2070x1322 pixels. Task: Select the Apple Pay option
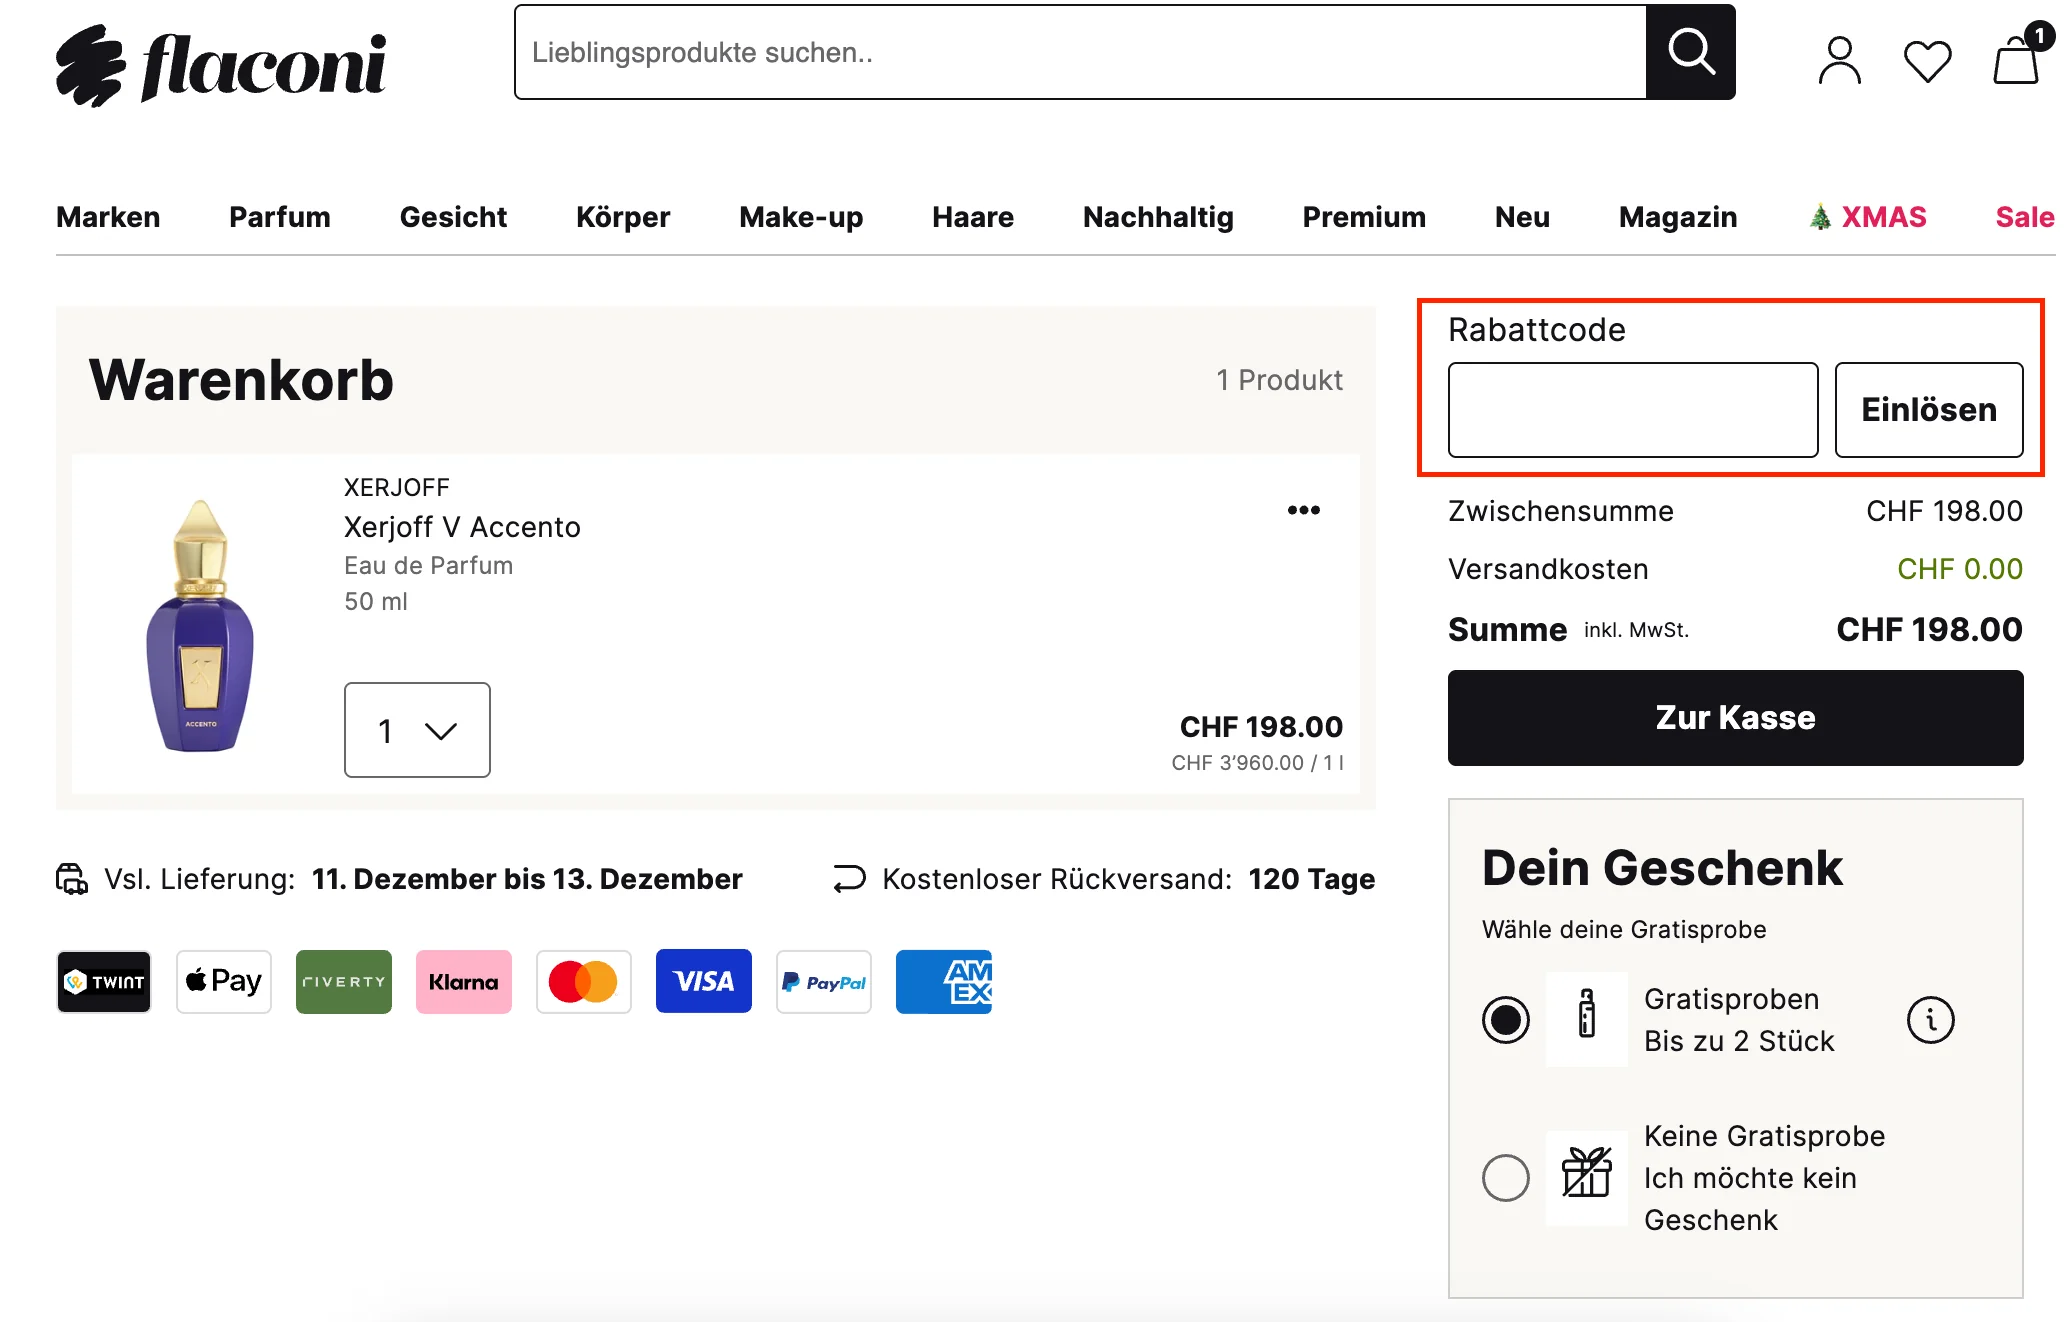point(223,981)
